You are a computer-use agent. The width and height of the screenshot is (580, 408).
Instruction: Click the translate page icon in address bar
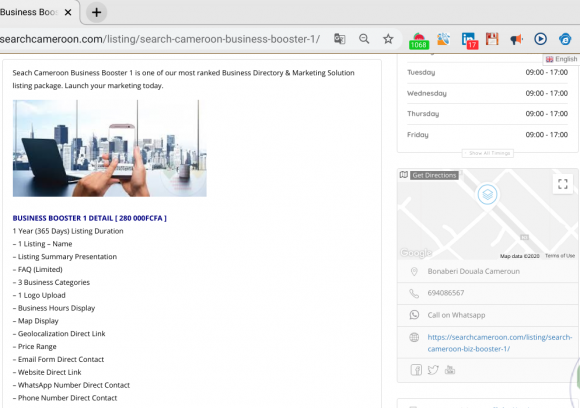[340, 39]
